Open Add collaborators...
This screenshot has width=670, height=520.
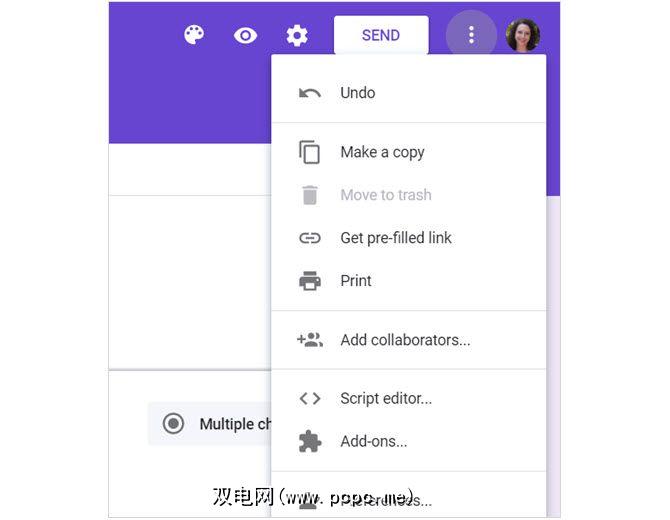tap(408, 340)
